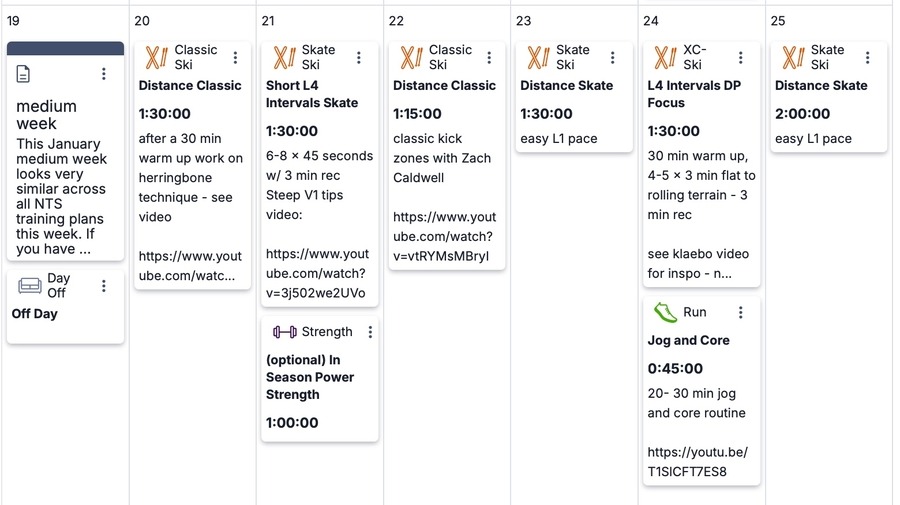Click the dark blue header bar on medium week
Screen dimensions: 900x505
[65, 48]
